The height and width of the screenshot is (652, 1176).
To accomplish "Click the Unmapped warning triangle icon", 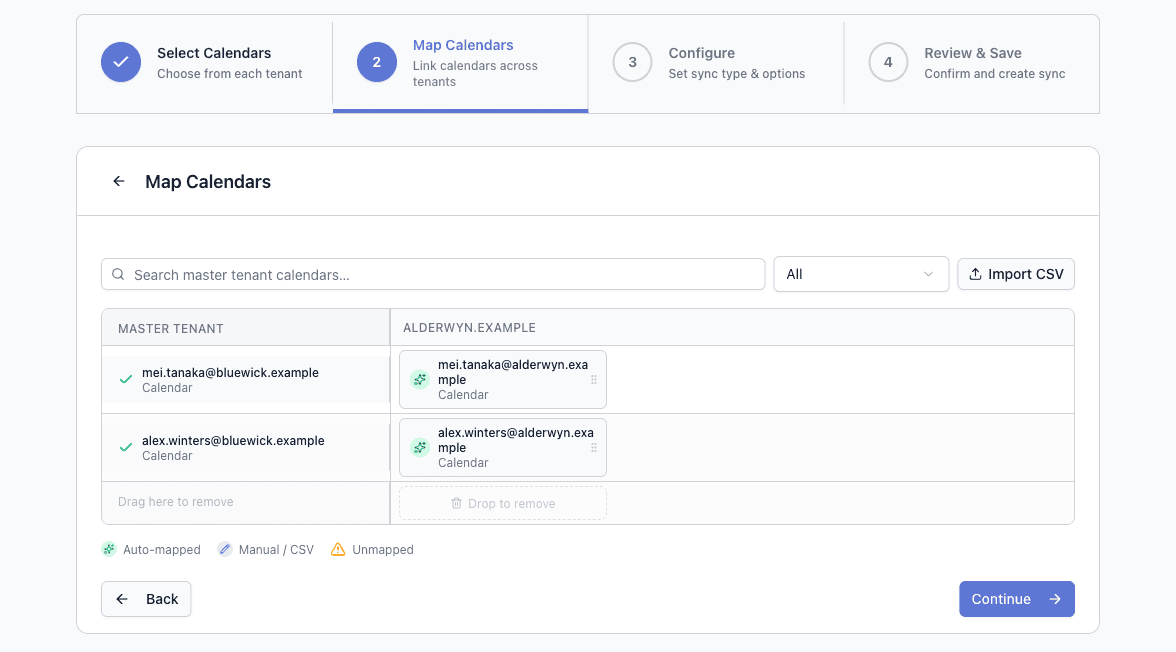I will pyautogui.click(x=338, y=549).
